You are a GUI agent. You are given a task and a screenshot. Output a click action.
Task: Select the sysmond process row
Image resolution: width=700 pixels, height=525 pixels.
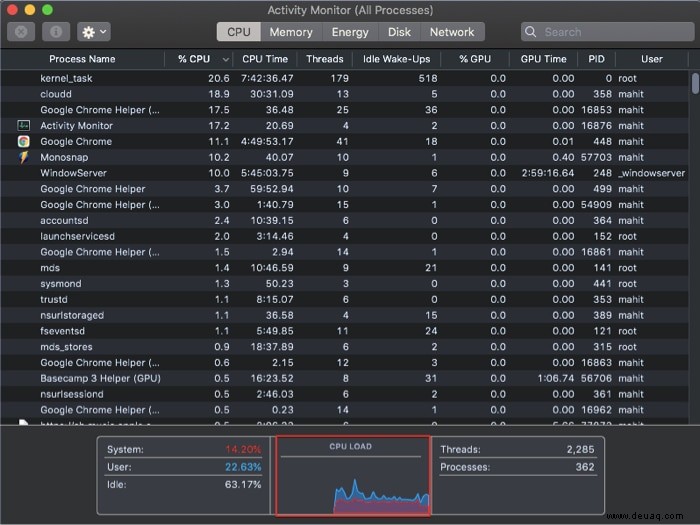pos(344,283)
